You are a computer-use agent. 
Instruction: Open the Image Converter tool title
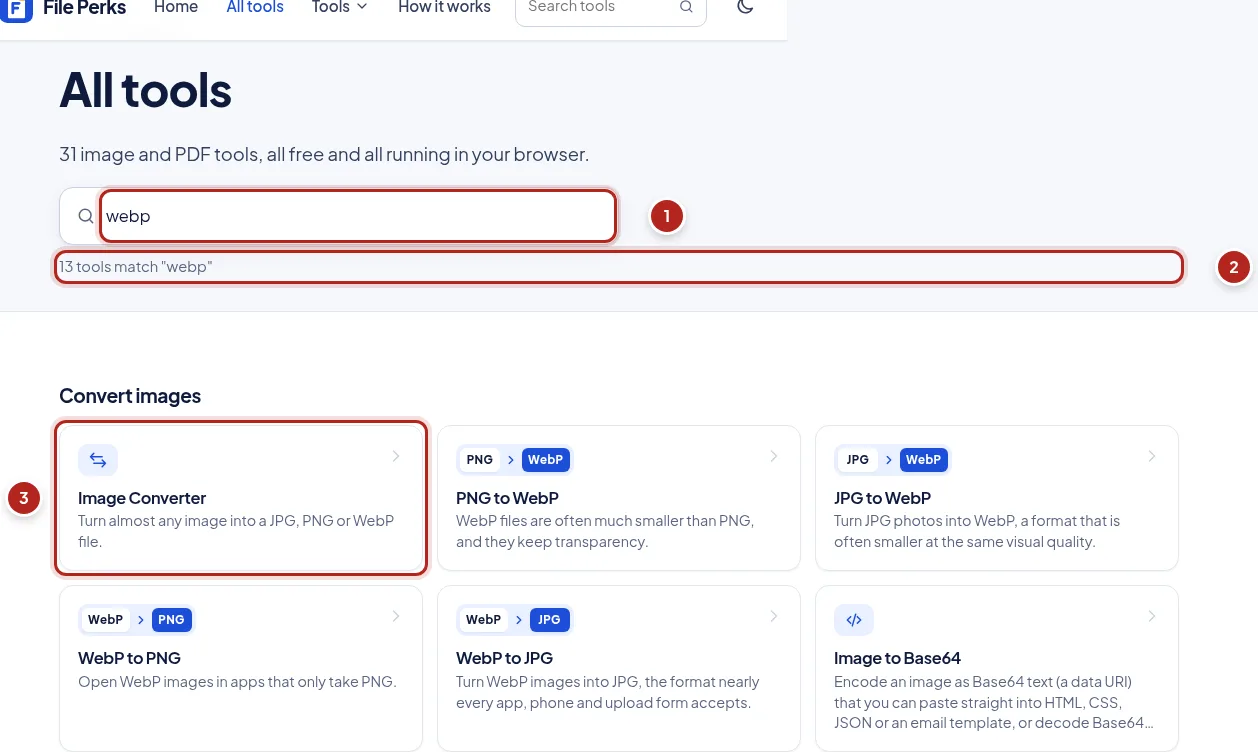click(x=142, y=498)
